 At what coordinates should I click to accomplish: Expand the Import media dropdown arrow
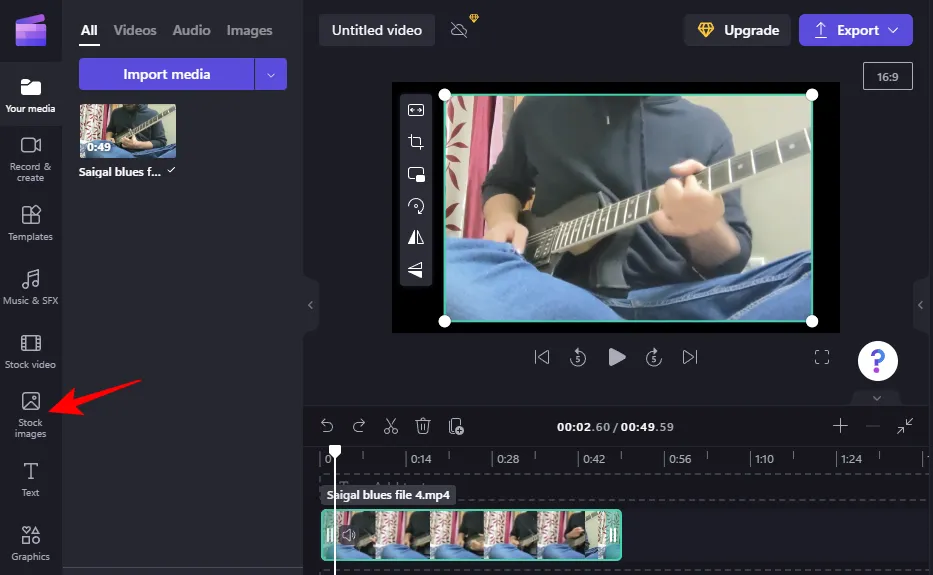(x=271, y=74)
